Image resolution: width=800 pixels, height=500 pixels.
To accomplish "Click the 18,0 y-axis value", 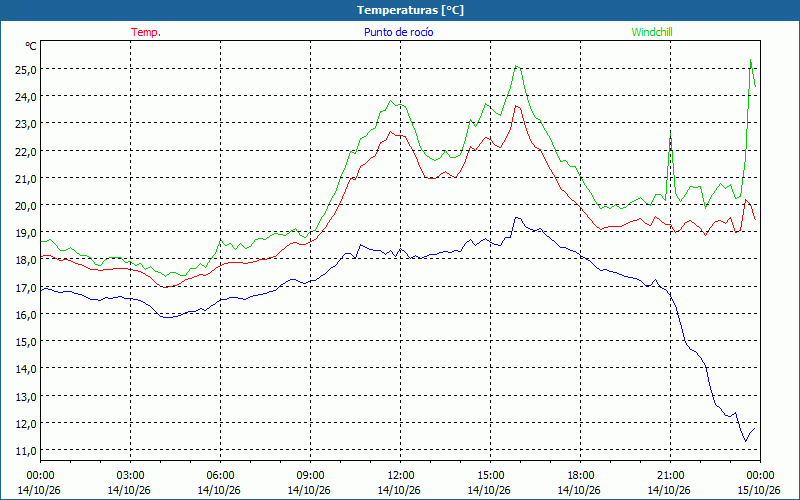I will point(26,260).
